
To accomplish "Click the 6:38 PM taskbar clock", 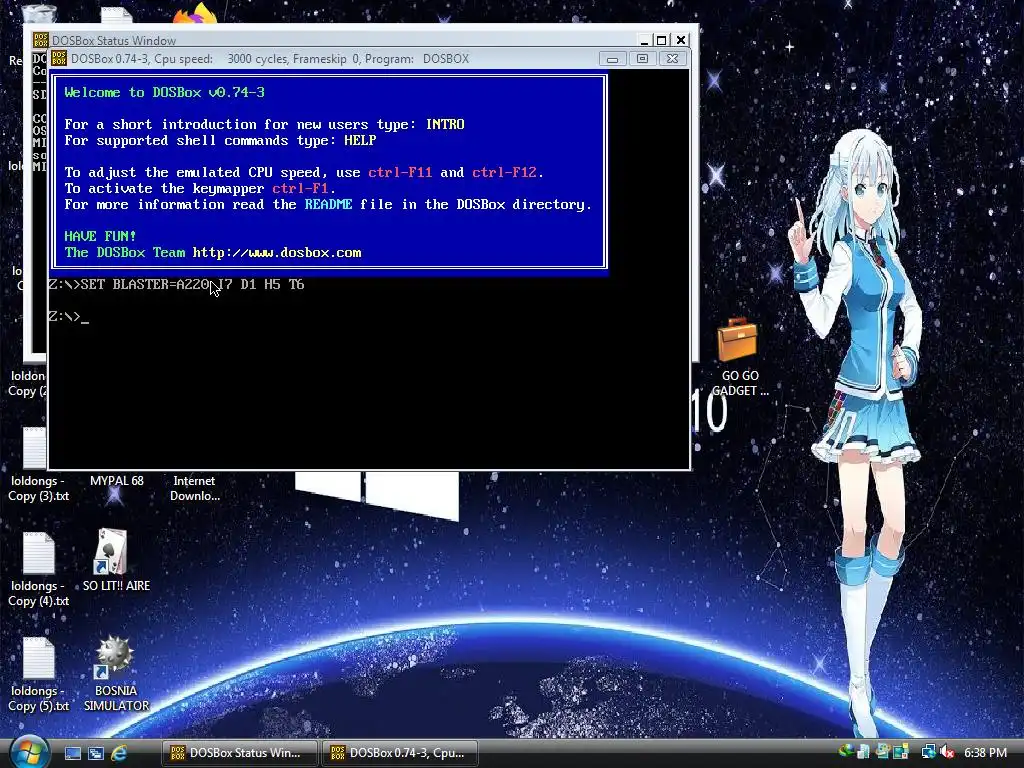I will coord(985,753).
